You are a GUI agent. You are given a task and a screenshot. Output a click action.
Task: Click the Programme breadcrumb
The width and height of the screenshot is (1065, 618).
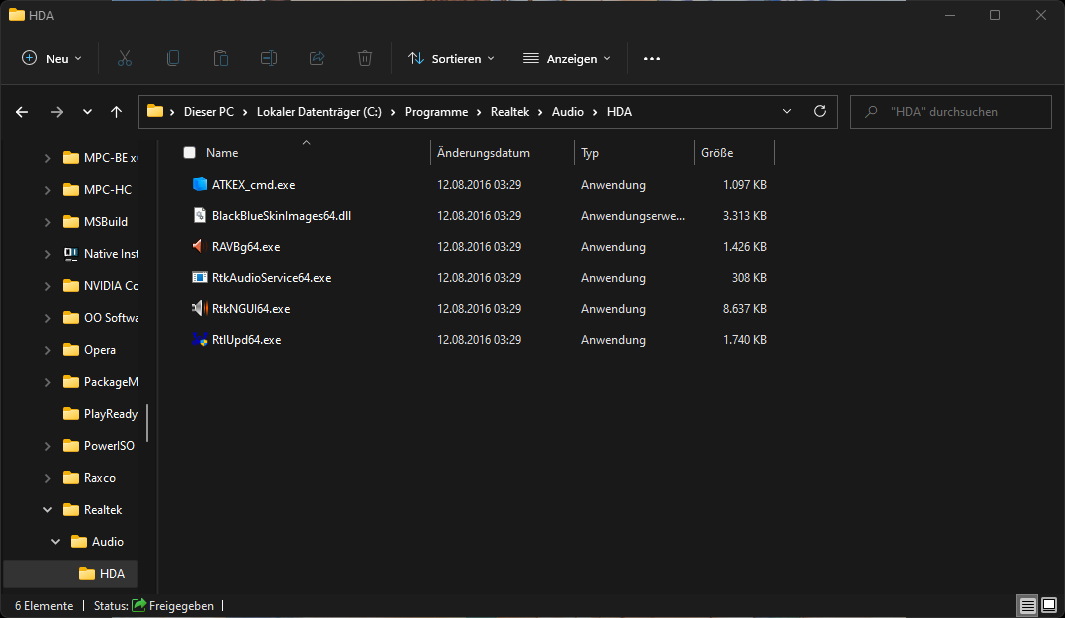(x=436, y=112)
